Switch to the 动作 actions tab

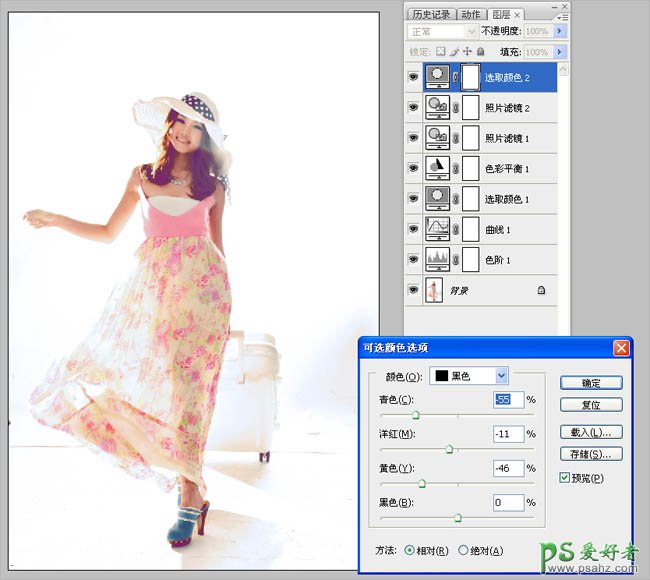pos(472,14)
